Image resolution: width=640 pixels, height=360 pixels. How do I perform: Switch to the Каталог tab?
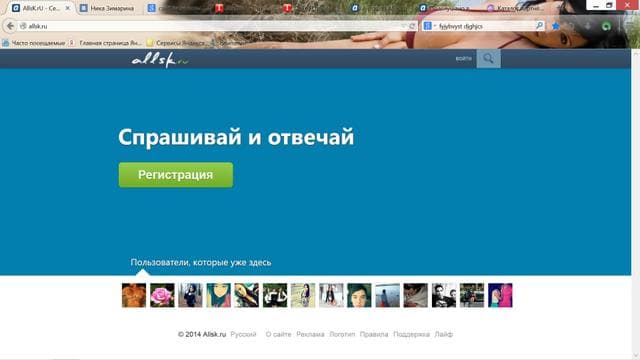point(516,8)
